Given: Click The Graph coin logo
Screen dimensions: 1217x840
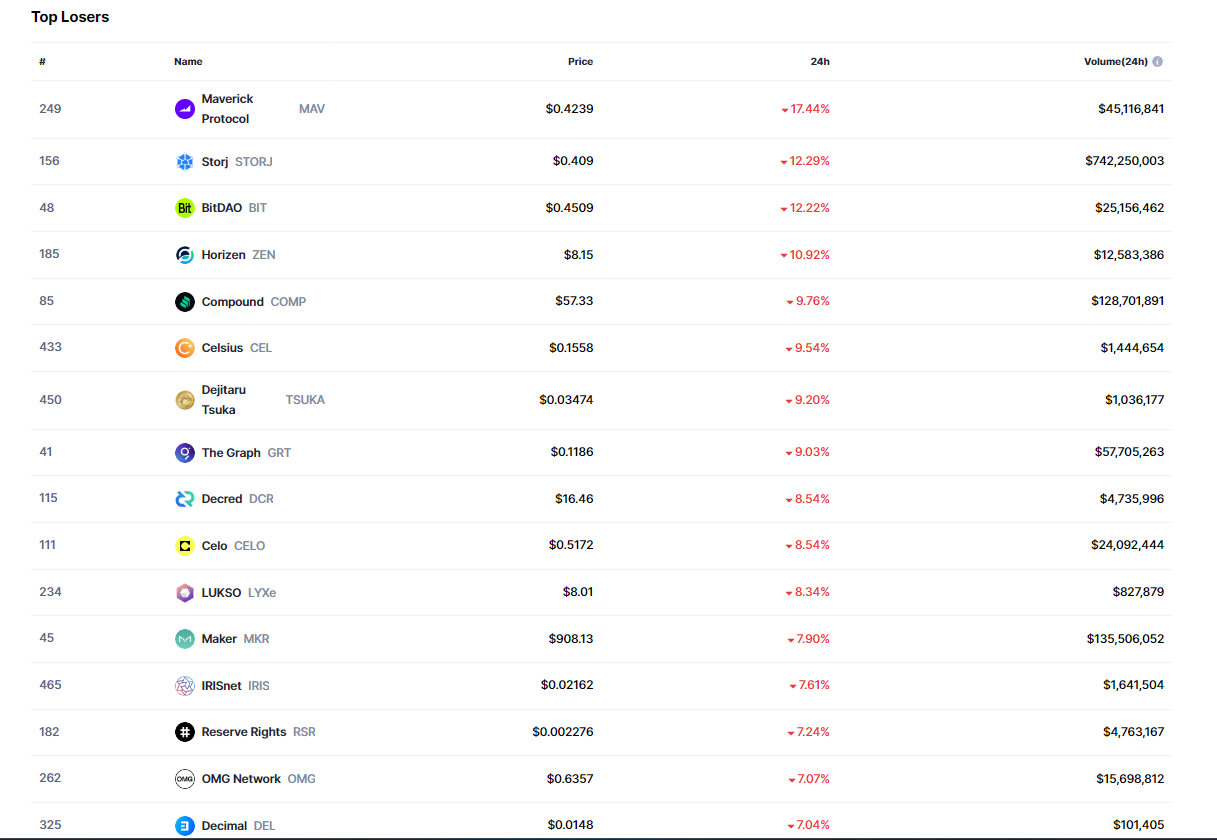Looking at the screenshot, I should coord(185,453).
